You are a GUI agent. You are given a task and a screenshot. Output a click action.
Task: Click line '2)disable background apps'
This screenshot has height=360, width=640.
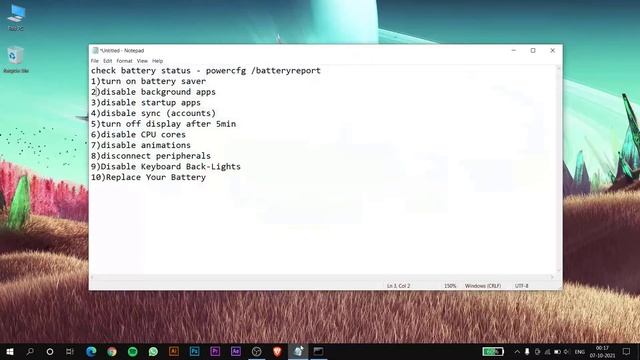(153, 92)
